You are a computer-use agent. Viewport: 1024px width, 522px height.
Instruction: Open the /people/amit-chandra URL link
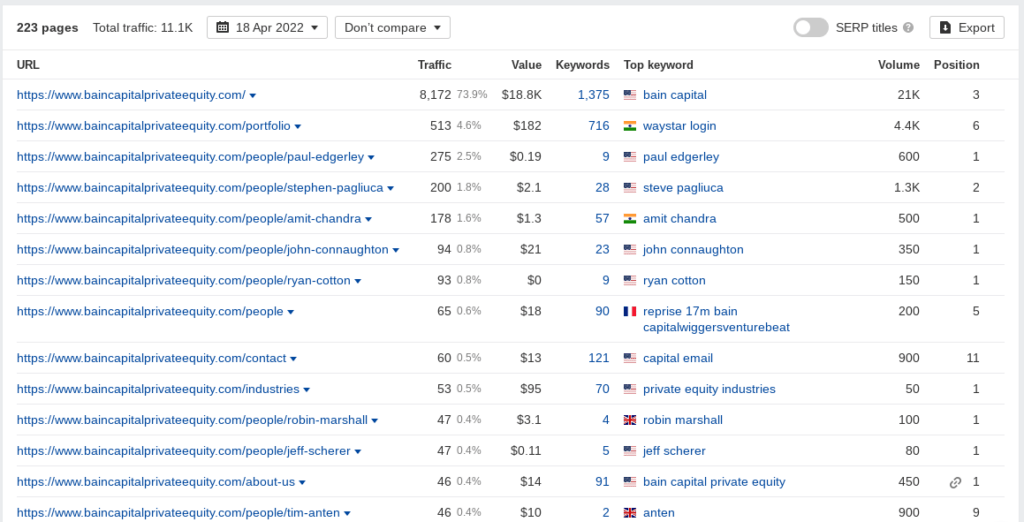[189, 219]
